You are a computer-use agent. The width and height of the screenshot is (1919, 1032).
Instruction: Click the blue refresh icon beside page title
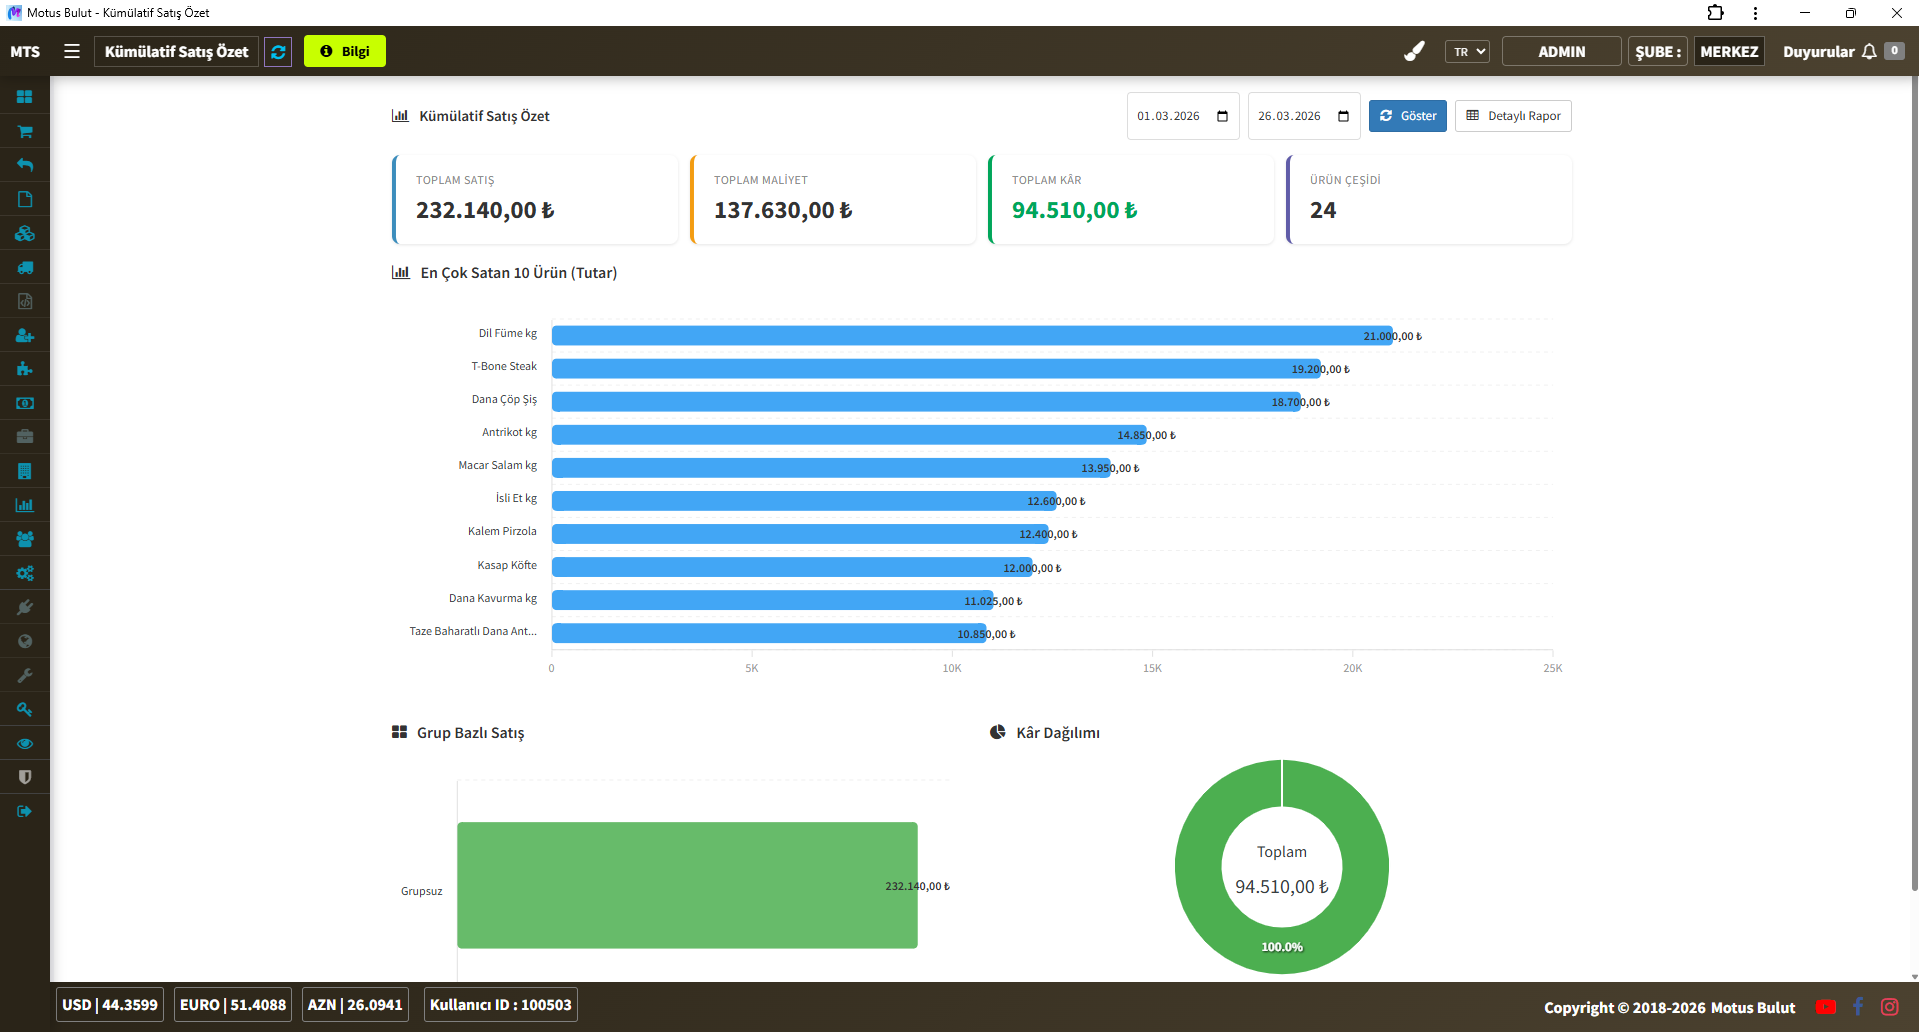[278, 52]
